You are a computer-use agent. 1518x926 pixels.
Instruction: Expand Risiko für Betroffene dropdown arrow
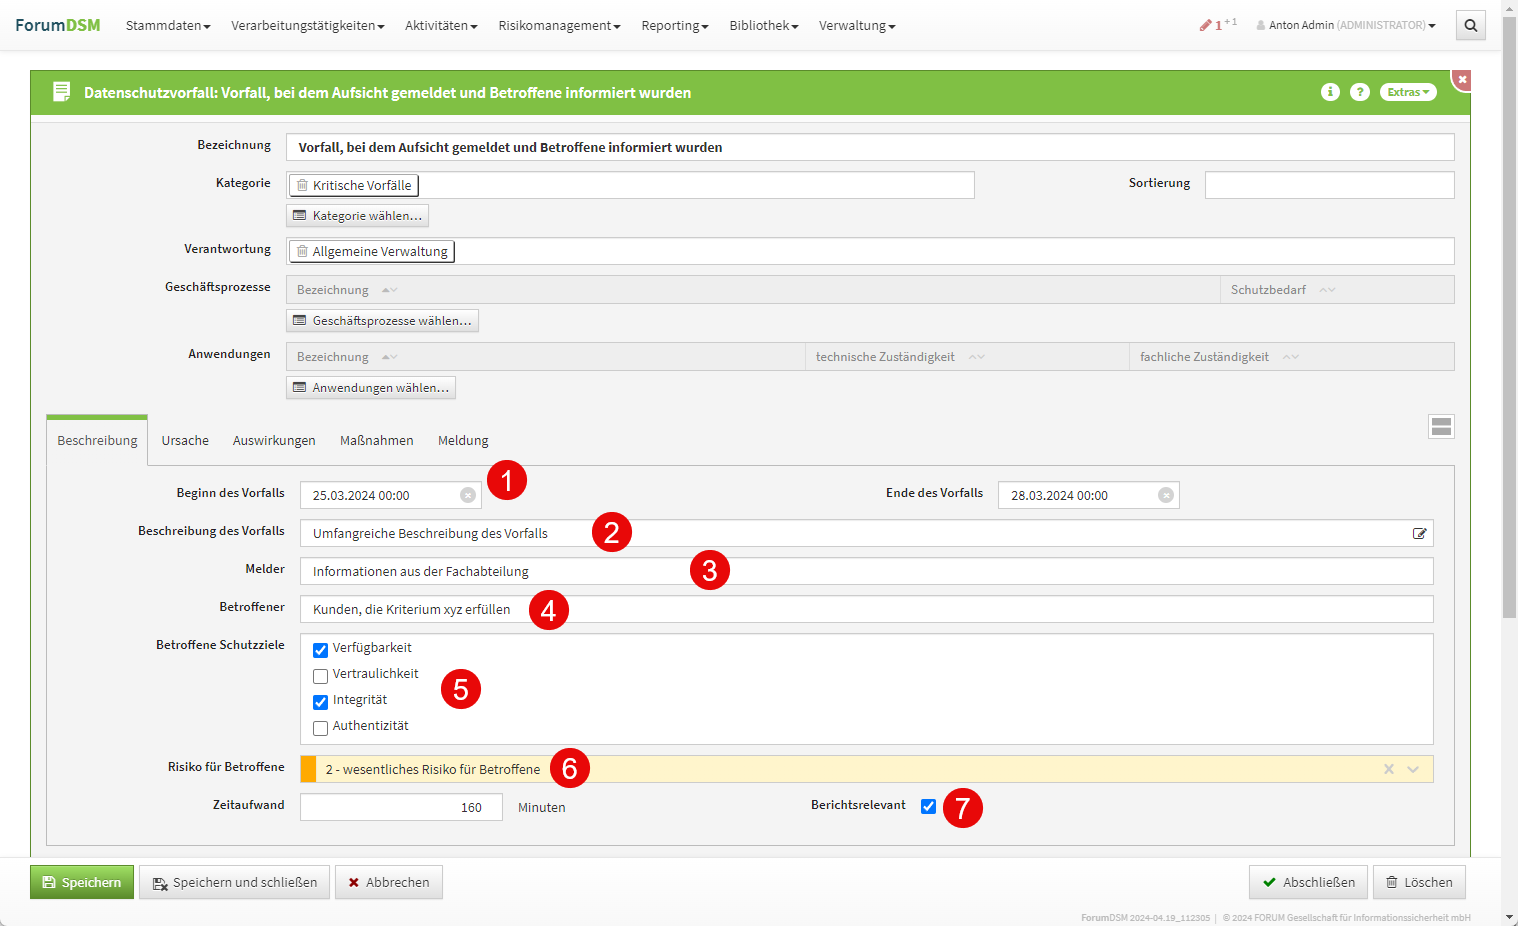(x=1413, y=769)
